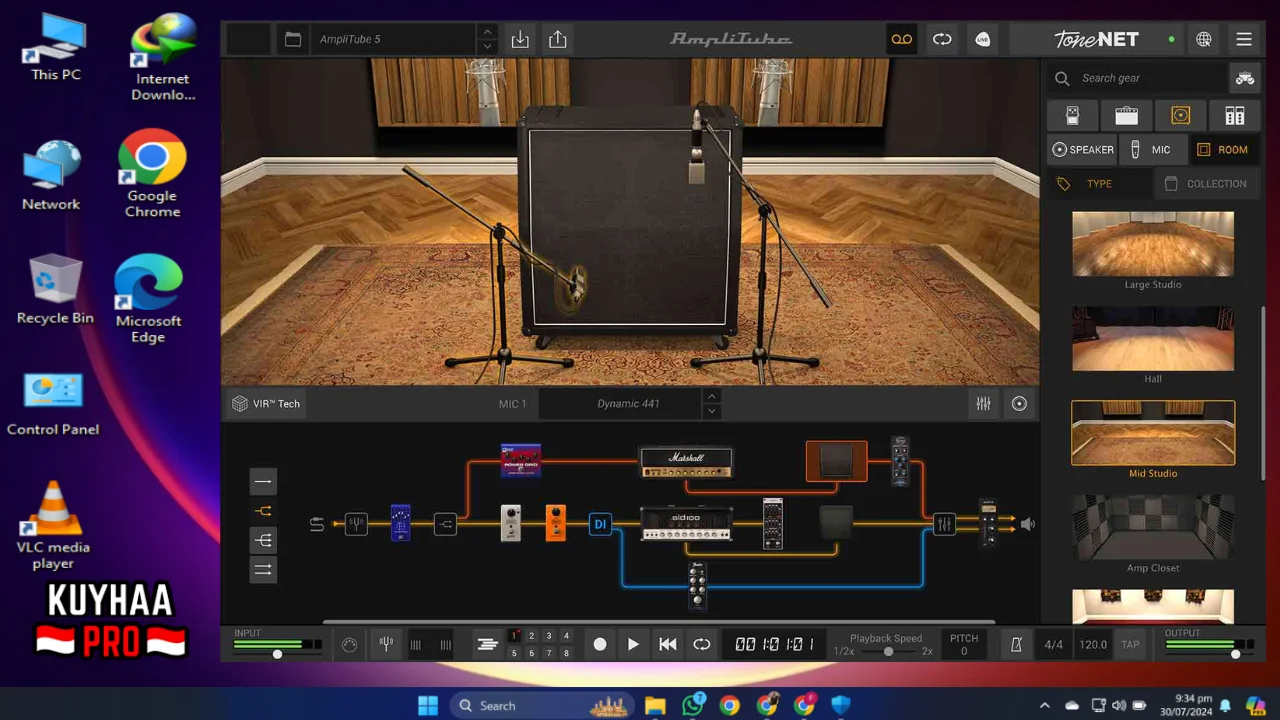The image size is (1280, 720).
Task: Select three-path split chain routing
Action: pos(263,540)
